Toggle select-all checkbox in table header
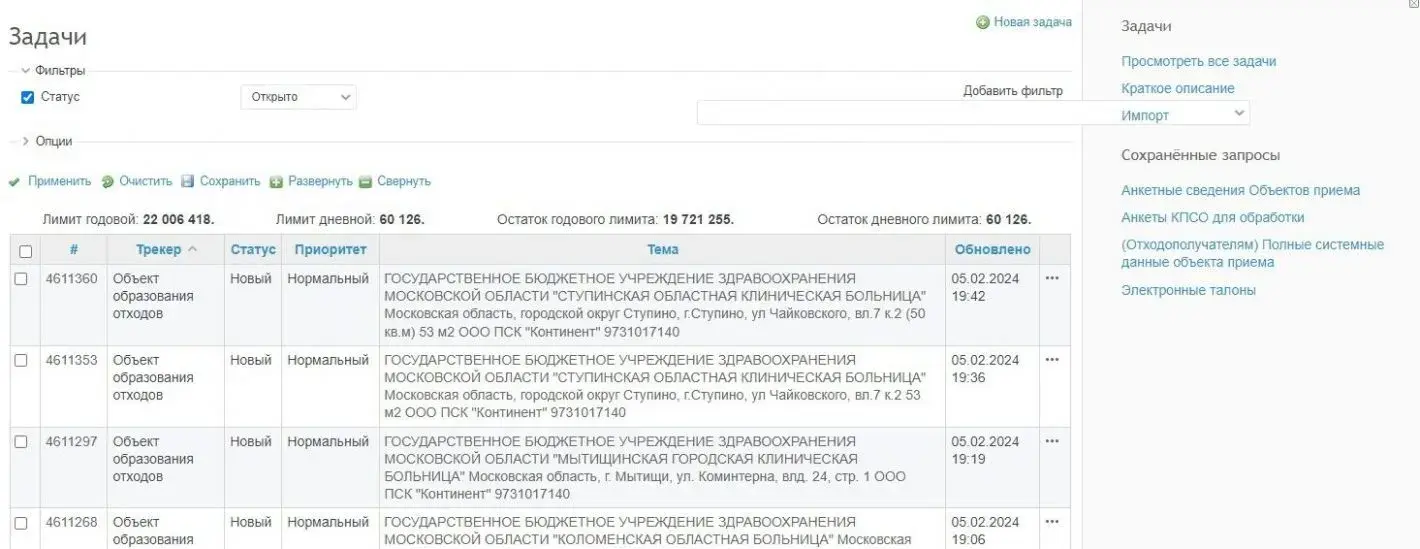 pyautogui.click(x=25, y=251)
